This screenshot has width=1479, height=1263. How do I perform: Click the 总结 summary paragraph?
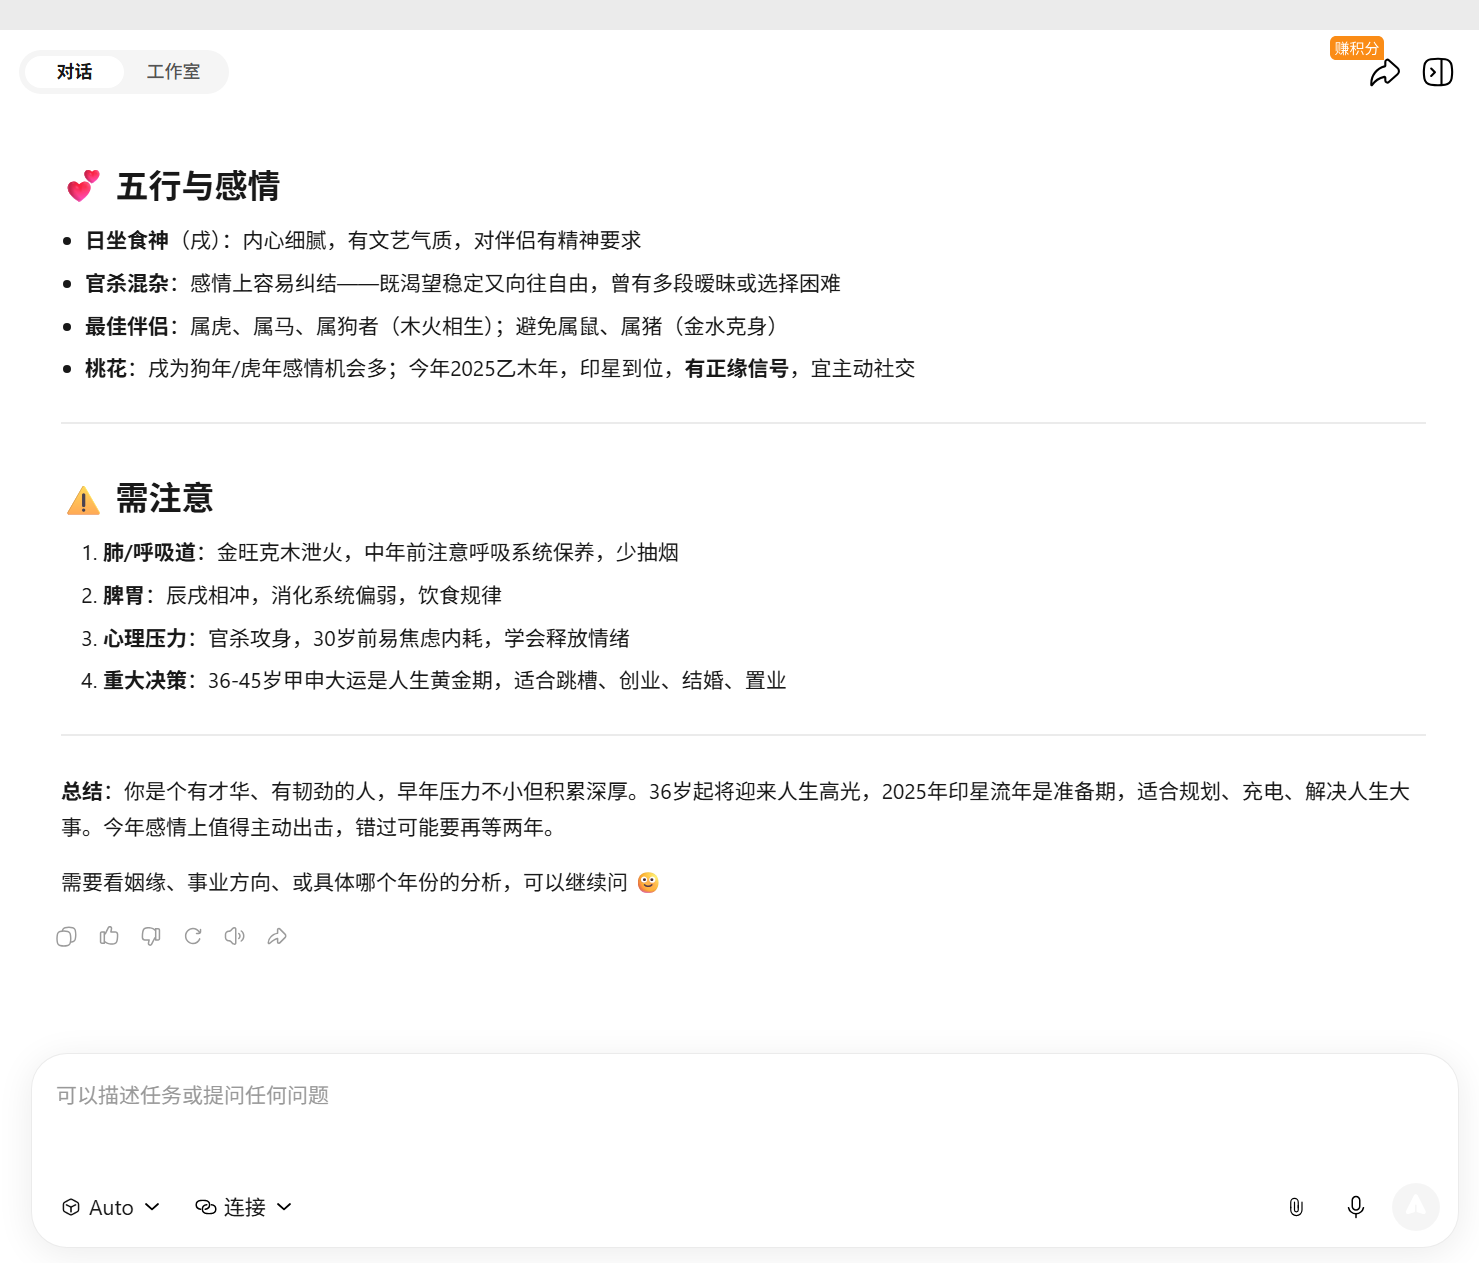coord(736,810)
